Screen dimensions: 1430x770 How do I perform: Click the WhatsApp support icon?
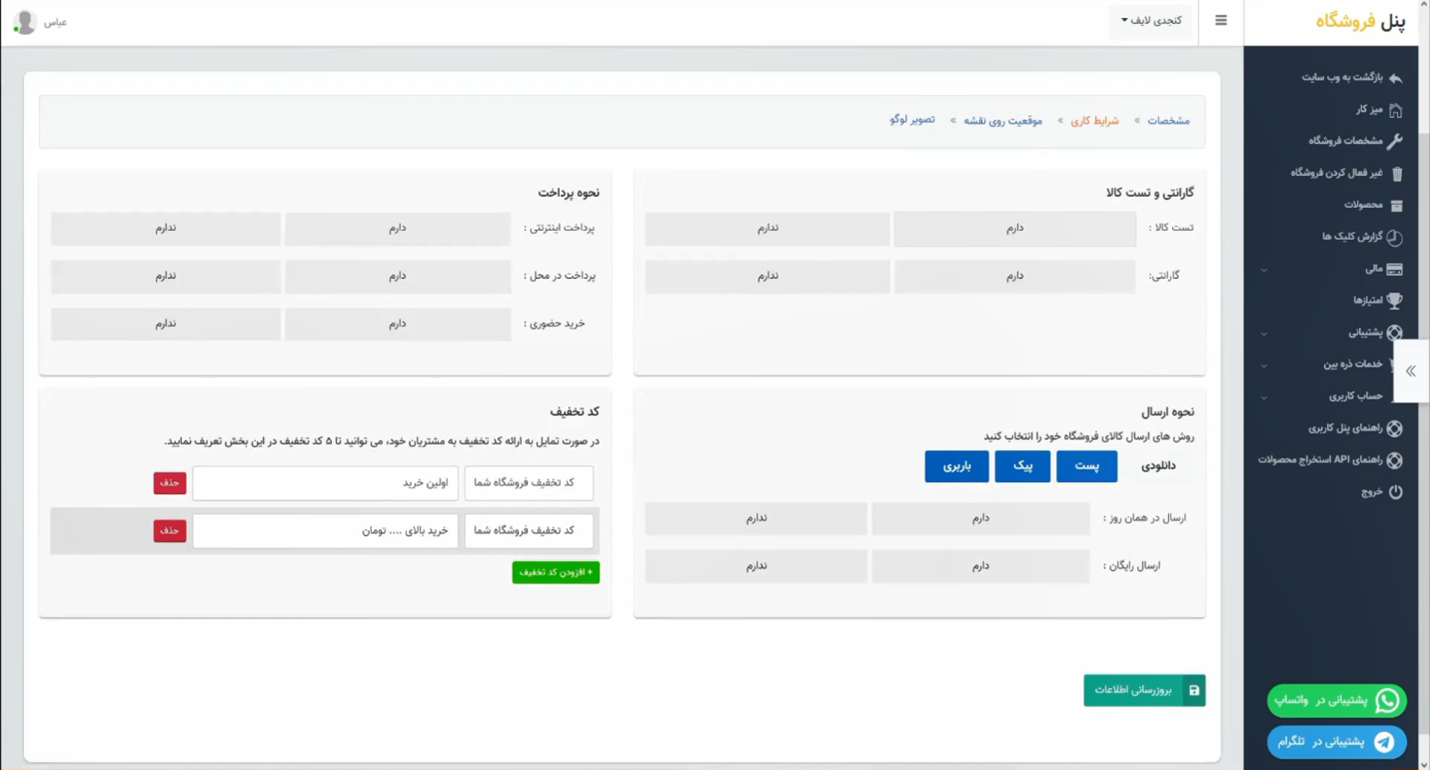click(1387, 701)
